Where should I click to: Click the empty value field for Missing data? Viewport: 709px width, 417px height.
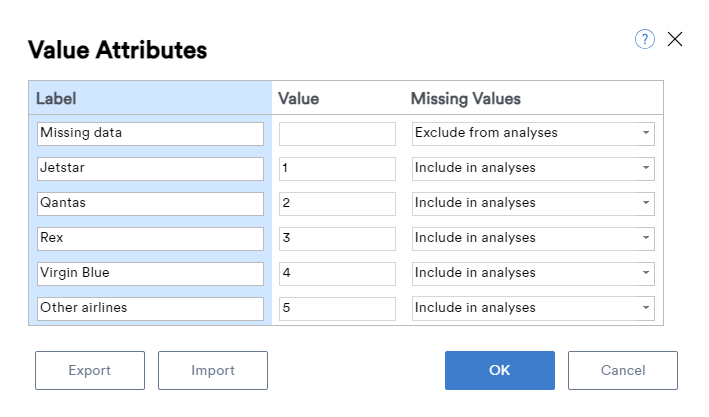[x=337, y=133]
